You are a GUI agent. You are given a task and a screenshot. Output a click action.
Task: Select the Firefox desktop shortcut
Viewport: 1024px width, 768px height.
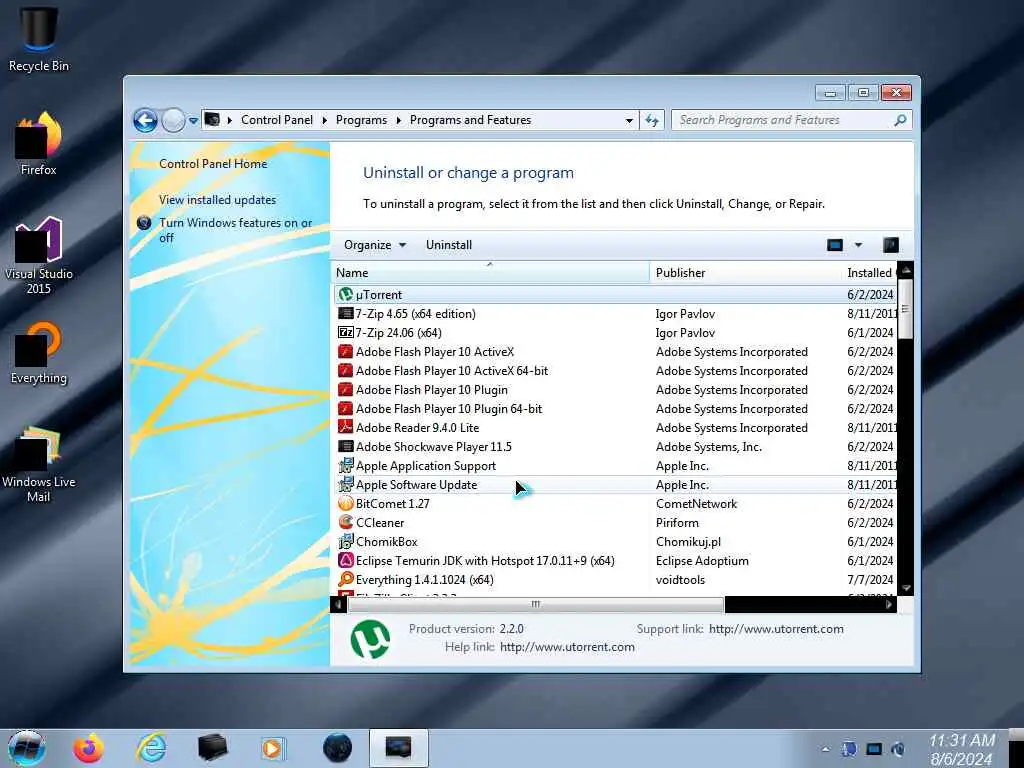[39, 144]
